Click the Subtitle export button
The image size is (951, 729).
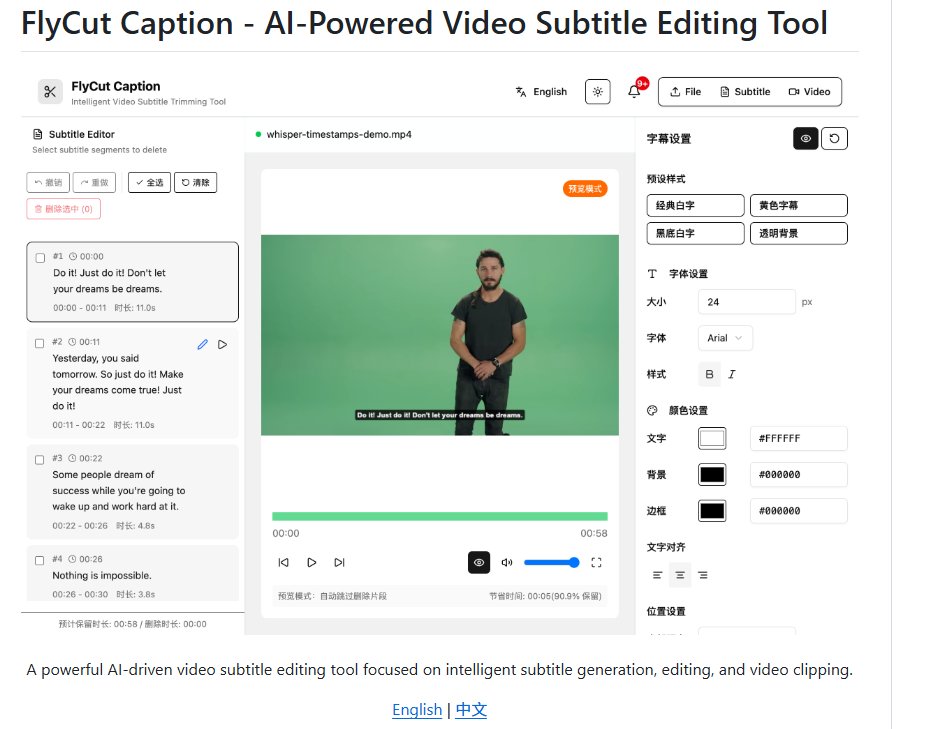745,92
